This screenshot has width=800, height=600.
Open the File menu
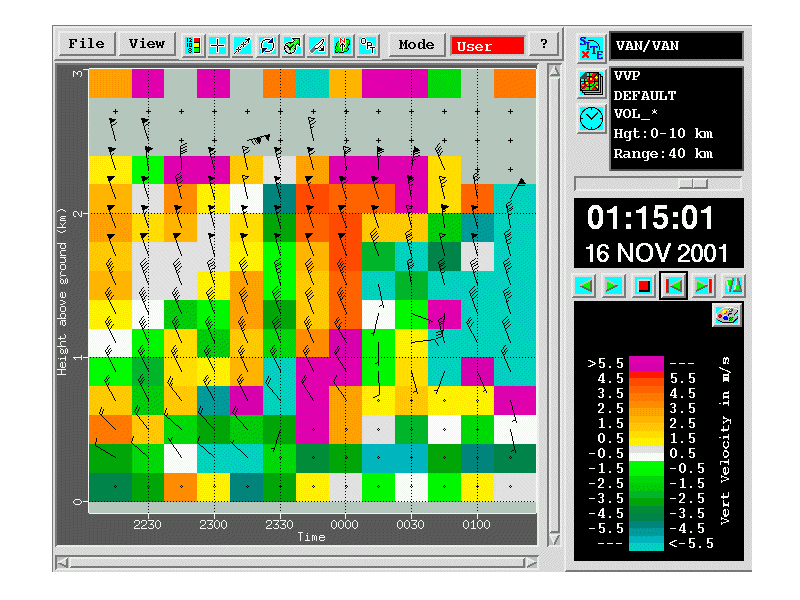tap(86, 44)
